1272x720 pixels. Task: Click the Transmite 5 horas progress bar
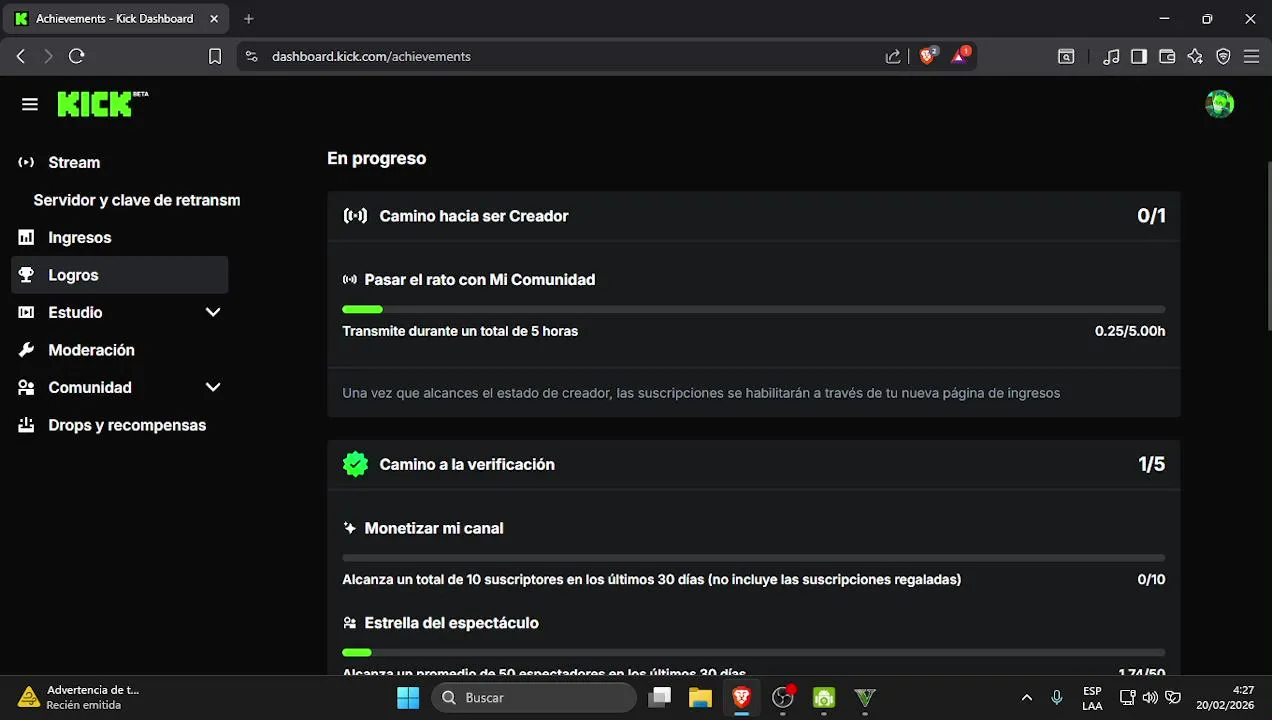point(753,310)
